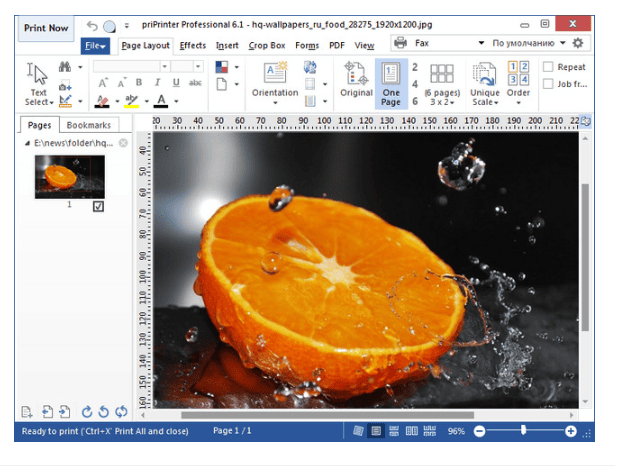The width and height of the screenshot is (618, 467).
Task: Toggle Bold formatting
Action: (139, 82)
